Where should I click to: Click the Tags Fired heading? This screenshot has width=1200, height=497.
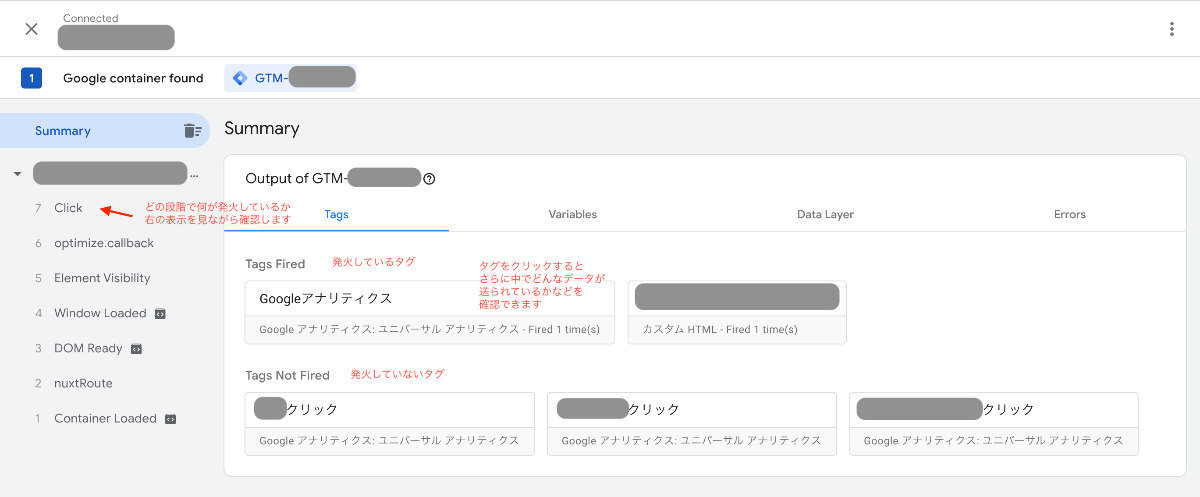click(275, 264)
